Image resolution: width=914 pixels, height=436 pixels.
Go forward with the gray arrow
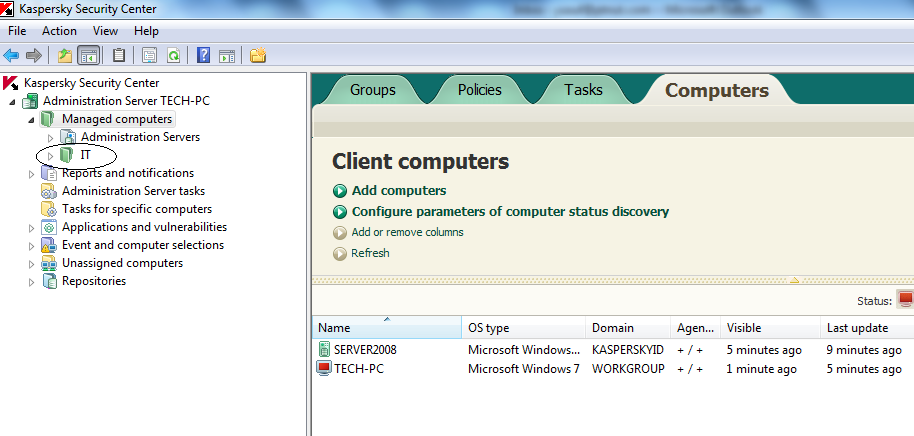click(x=34, y=56)
